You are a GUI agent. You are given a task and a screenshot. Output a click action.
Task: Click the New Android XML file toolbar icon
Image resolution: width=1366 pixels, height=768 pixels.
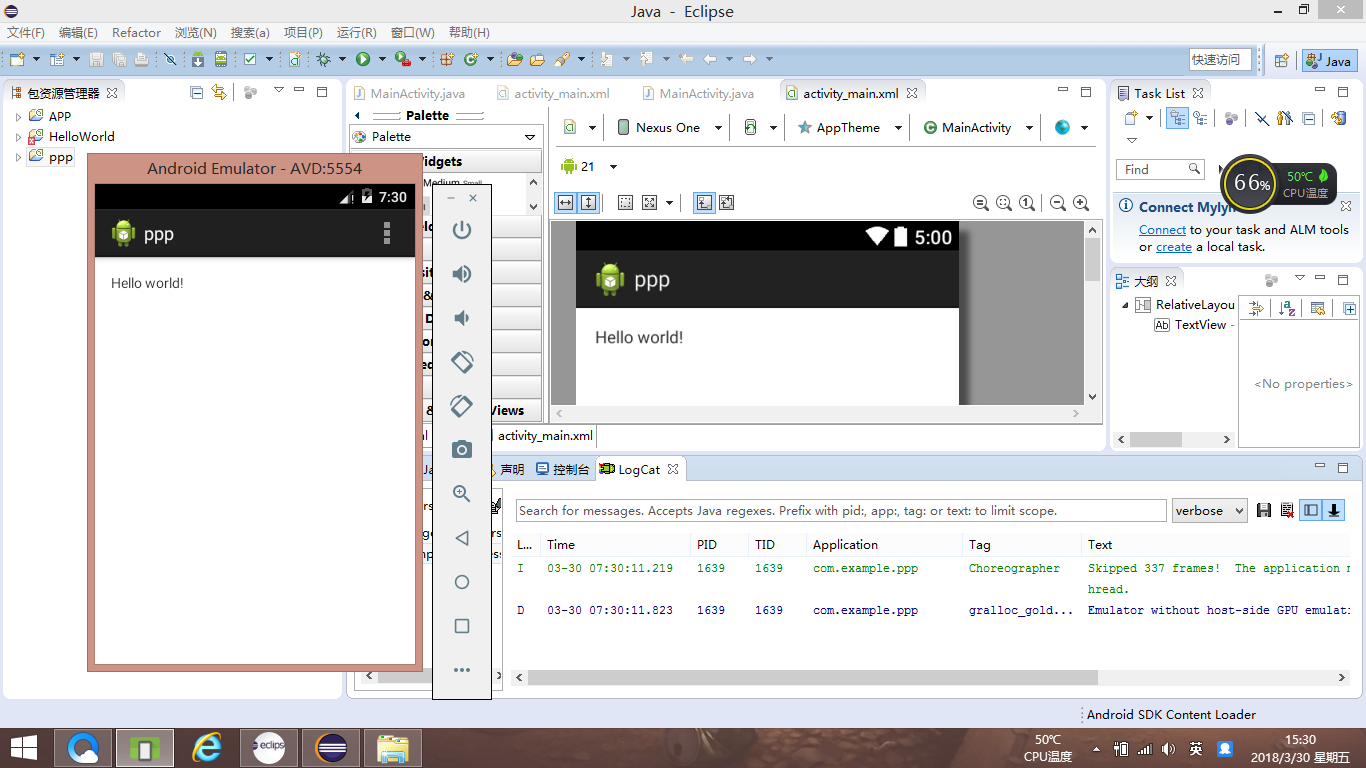(x=295, y=60)
